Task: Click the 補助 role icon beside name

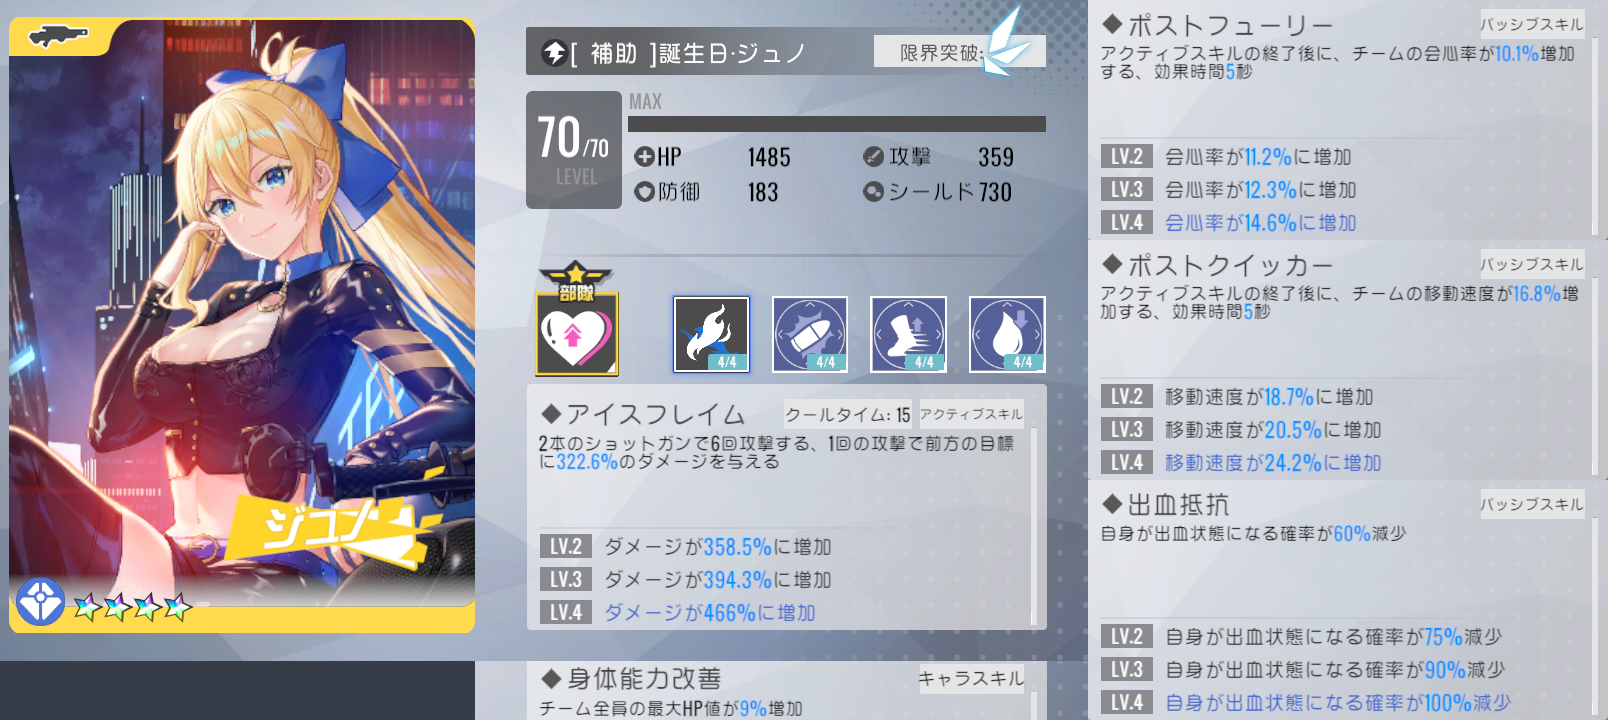Action: tap(554, 52)
